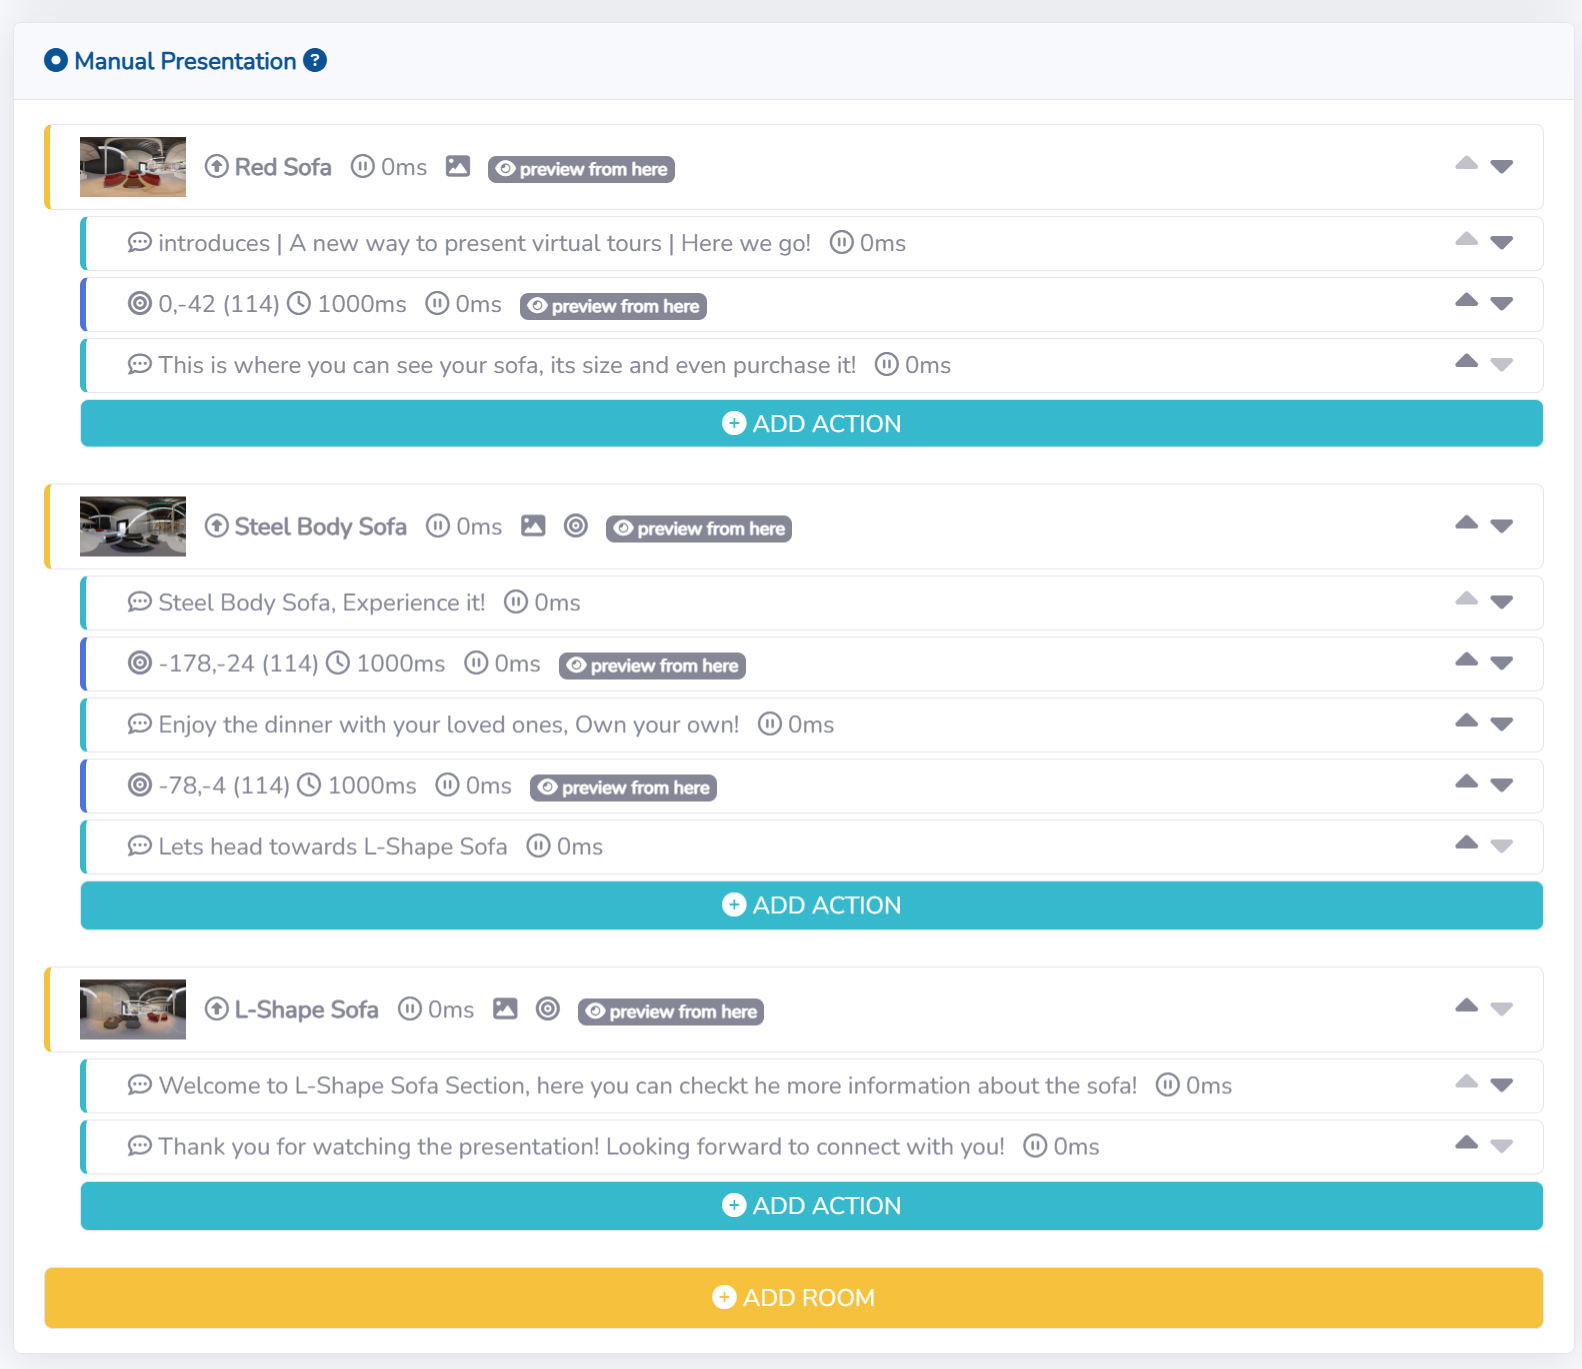The height and width of the screenshot is (1369, 1582).
Task: Click the image icon in L-Shape Sofa row
Action: point(505,1009)
